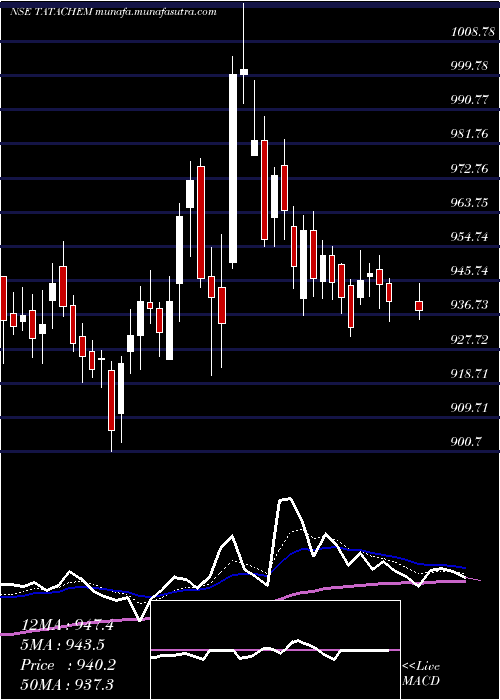Click the last red candlestick on the right

[x=419, y=306]
